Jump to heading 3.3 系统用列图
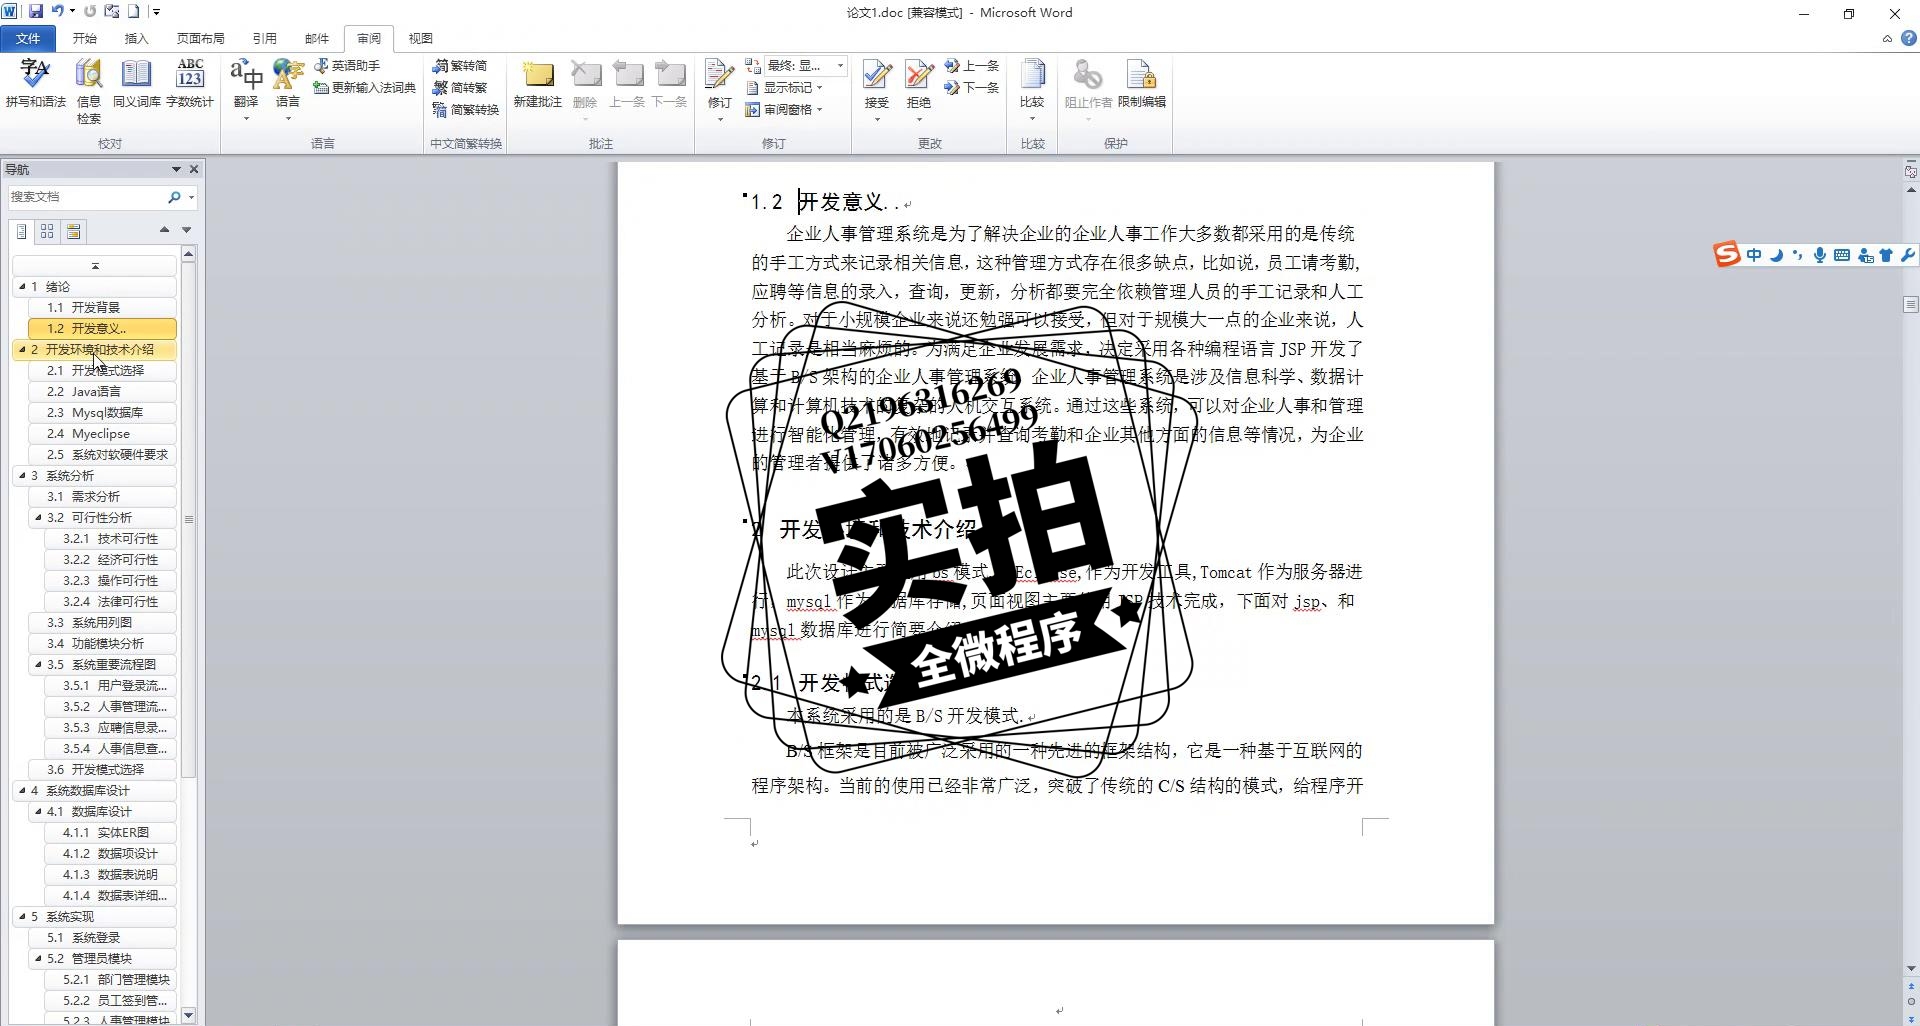Viewport: 1920px width, 1026px height. pos(103,622)
